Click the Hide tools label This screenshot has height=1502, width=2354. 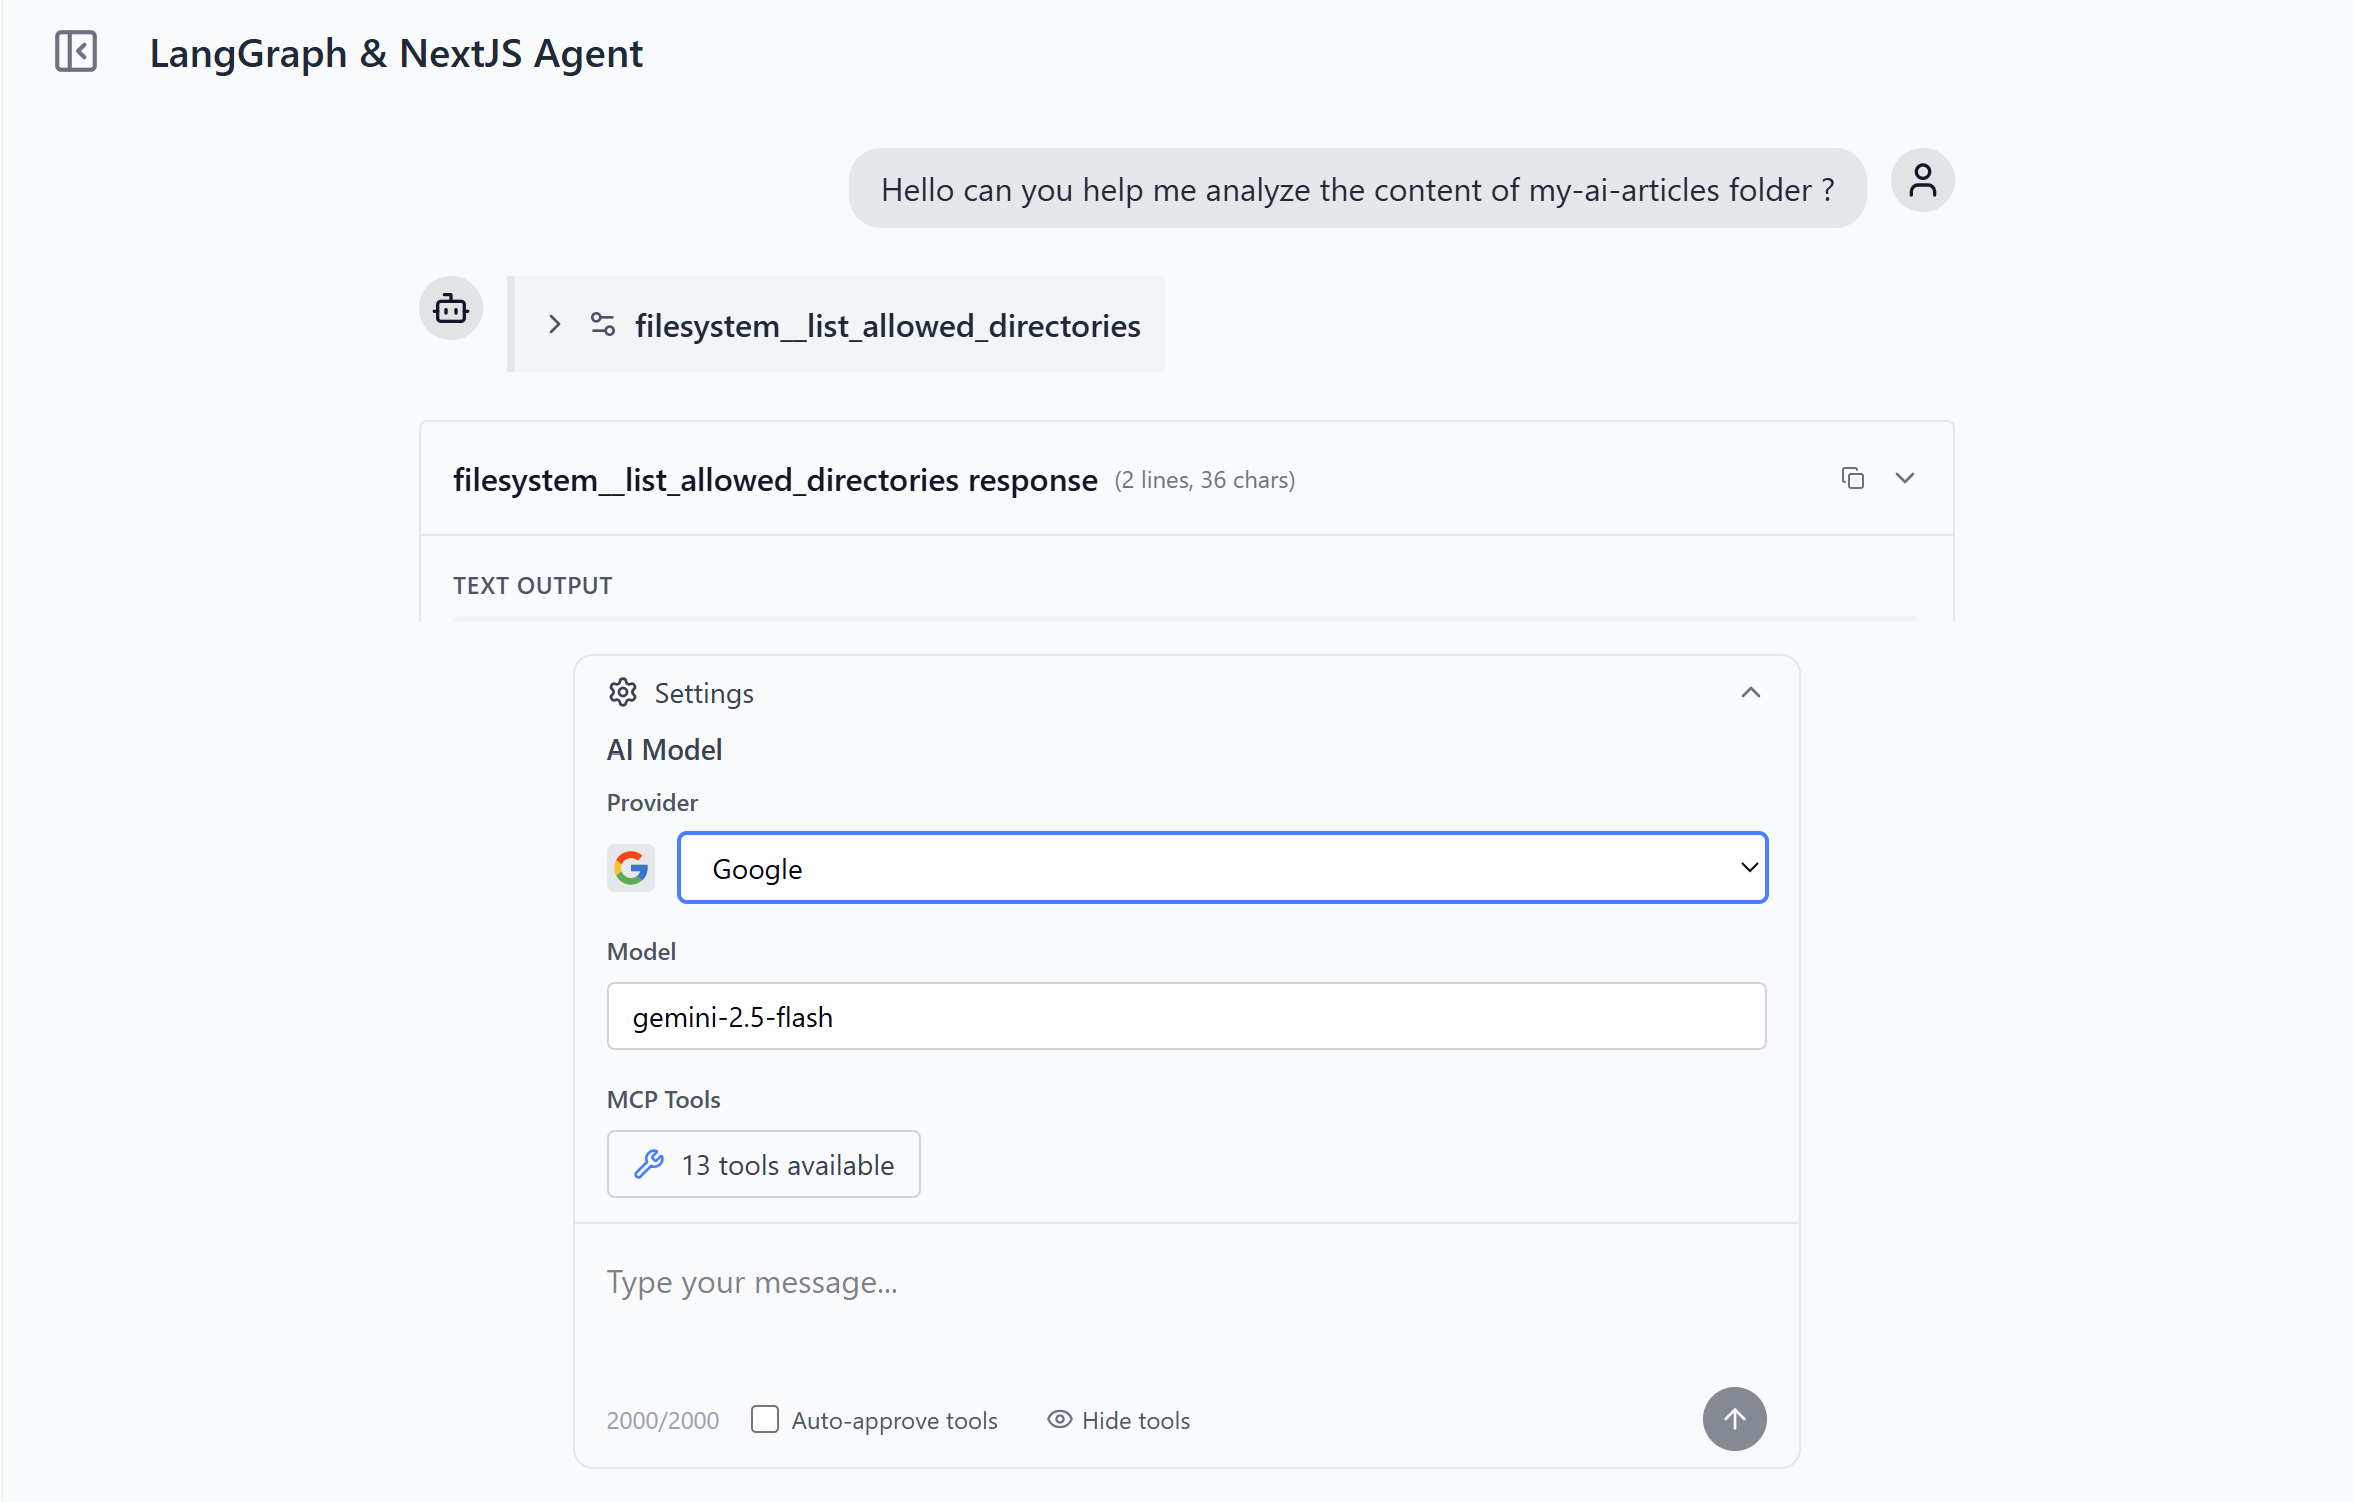tap(1135, 1420)
